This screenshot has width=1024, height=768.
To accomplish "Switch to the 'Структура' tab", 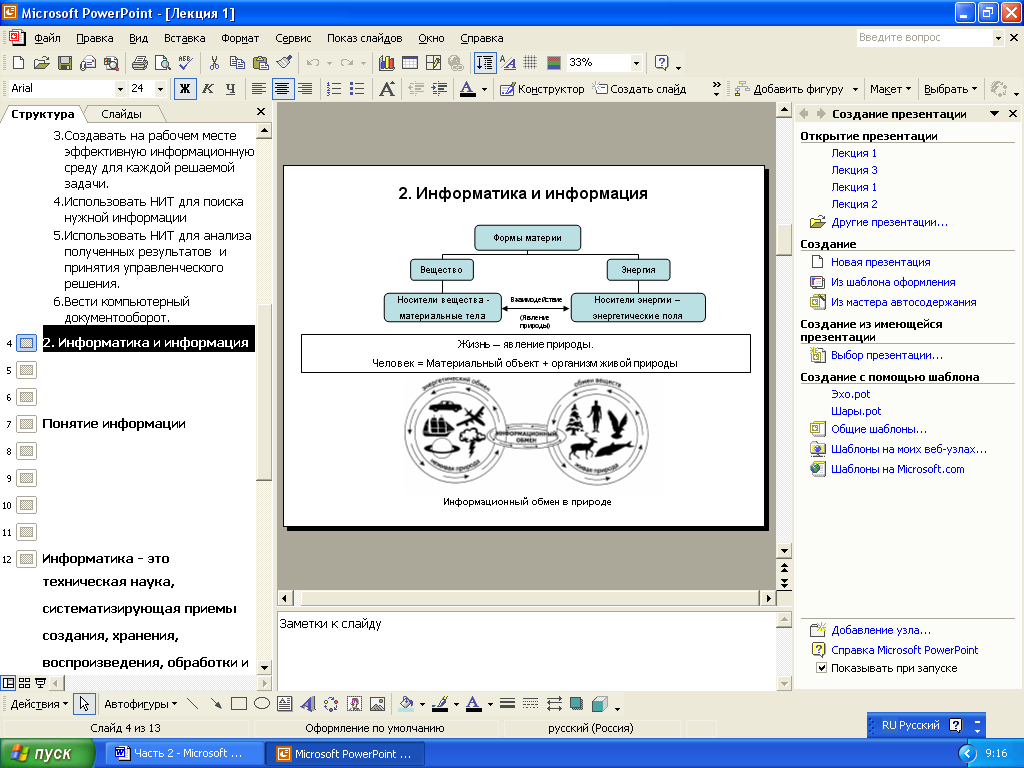I will click(x=42, y=114).
